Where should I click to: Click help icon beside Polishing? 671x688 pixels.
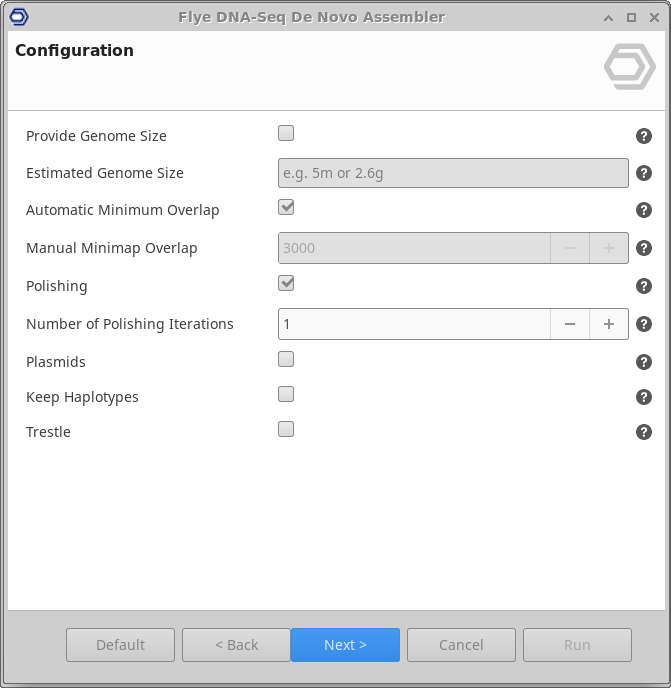pyautogui.click(x=644, y=286)
